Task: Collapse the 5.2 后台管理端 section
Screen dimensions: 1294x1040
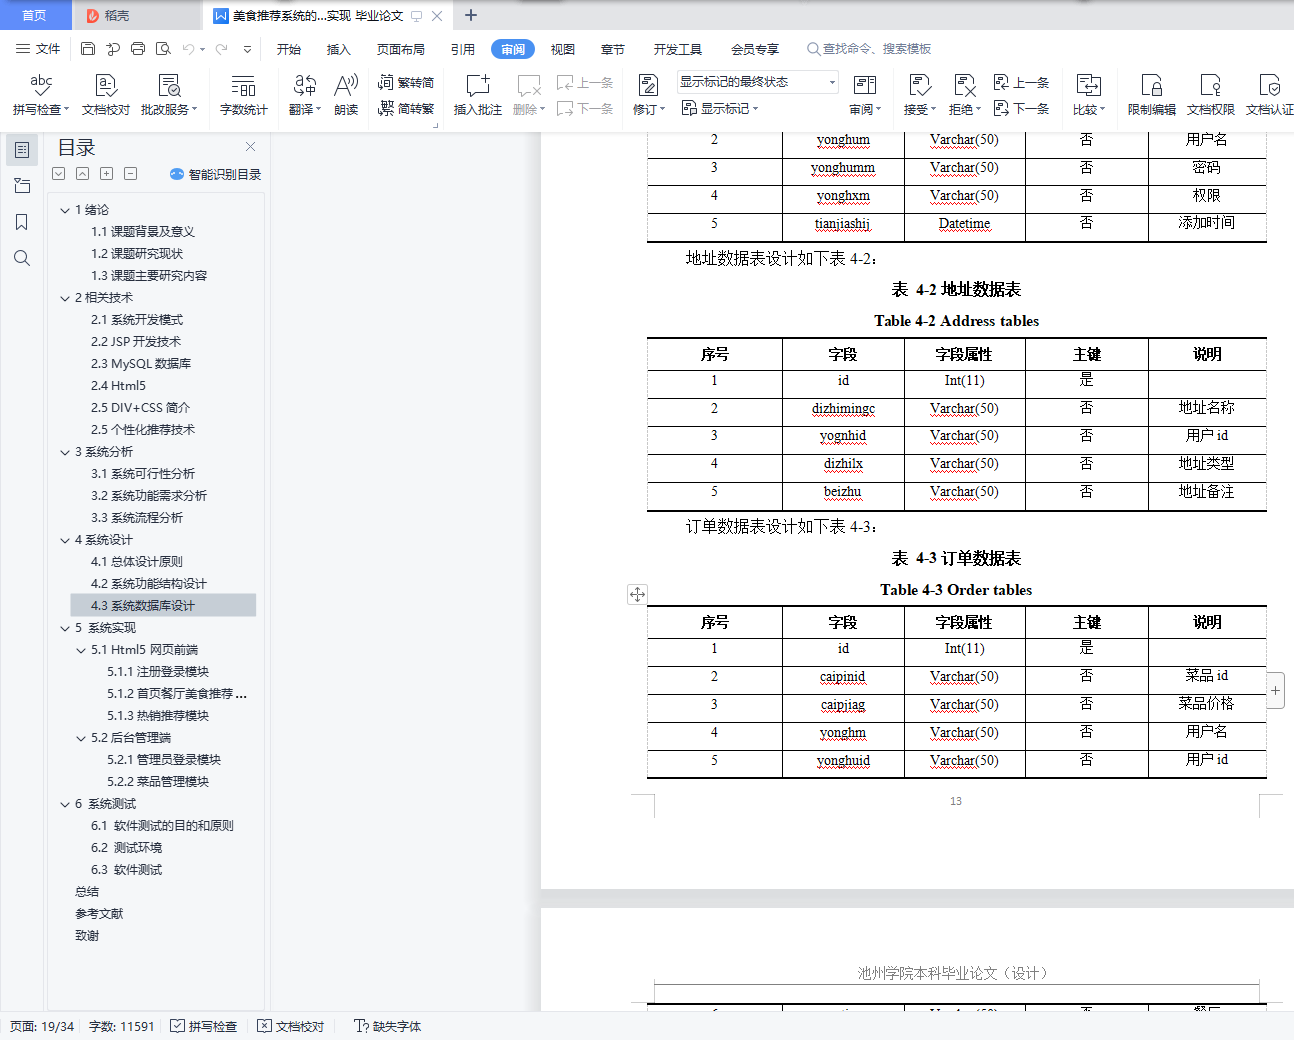Action: click(81, 738)
